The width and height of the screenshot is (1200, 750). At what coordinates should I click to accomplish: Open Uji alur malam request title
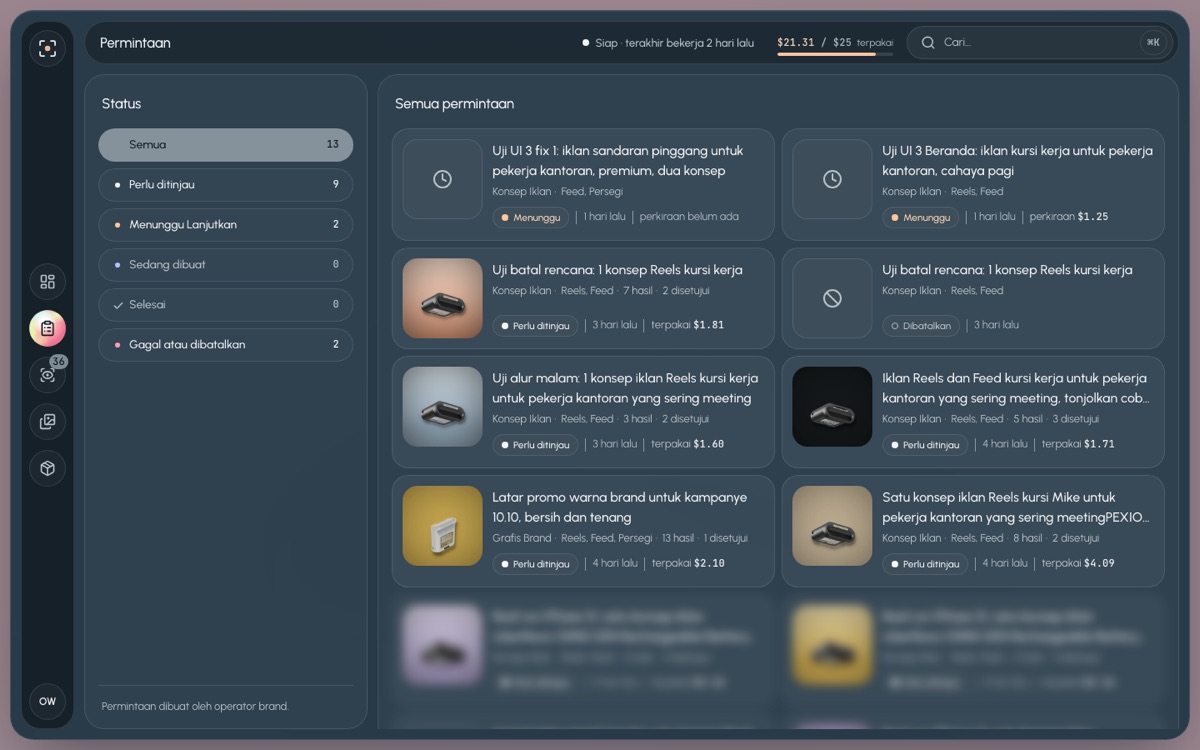click(625, 388)
